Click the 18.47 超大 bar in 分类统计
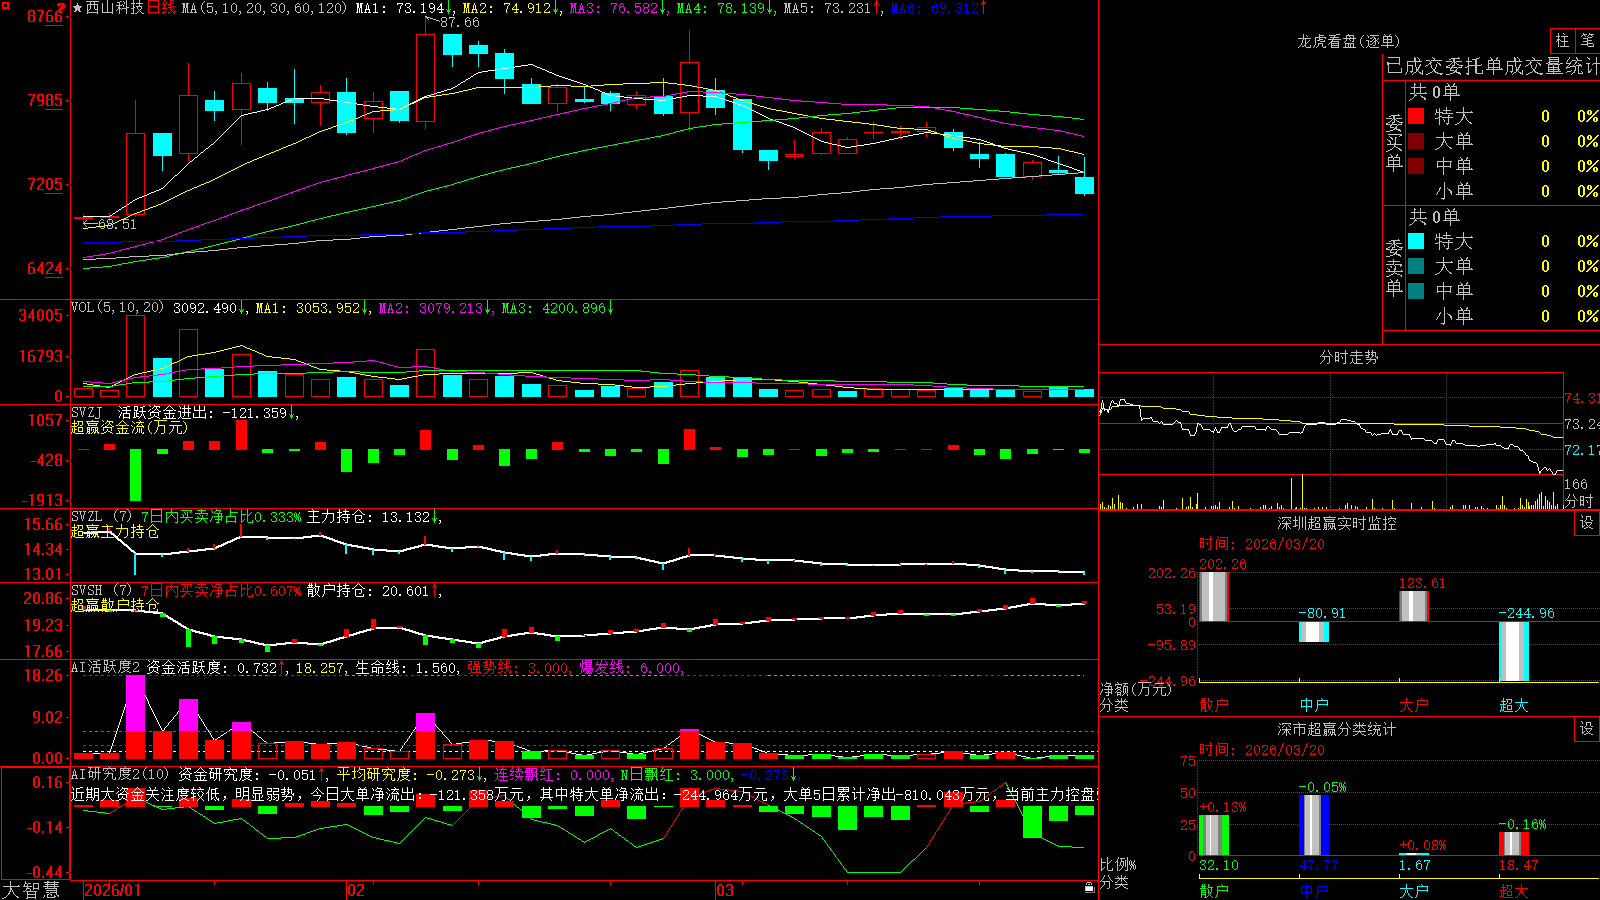This screenshot has height=900, width=1600. (1514, 843)
